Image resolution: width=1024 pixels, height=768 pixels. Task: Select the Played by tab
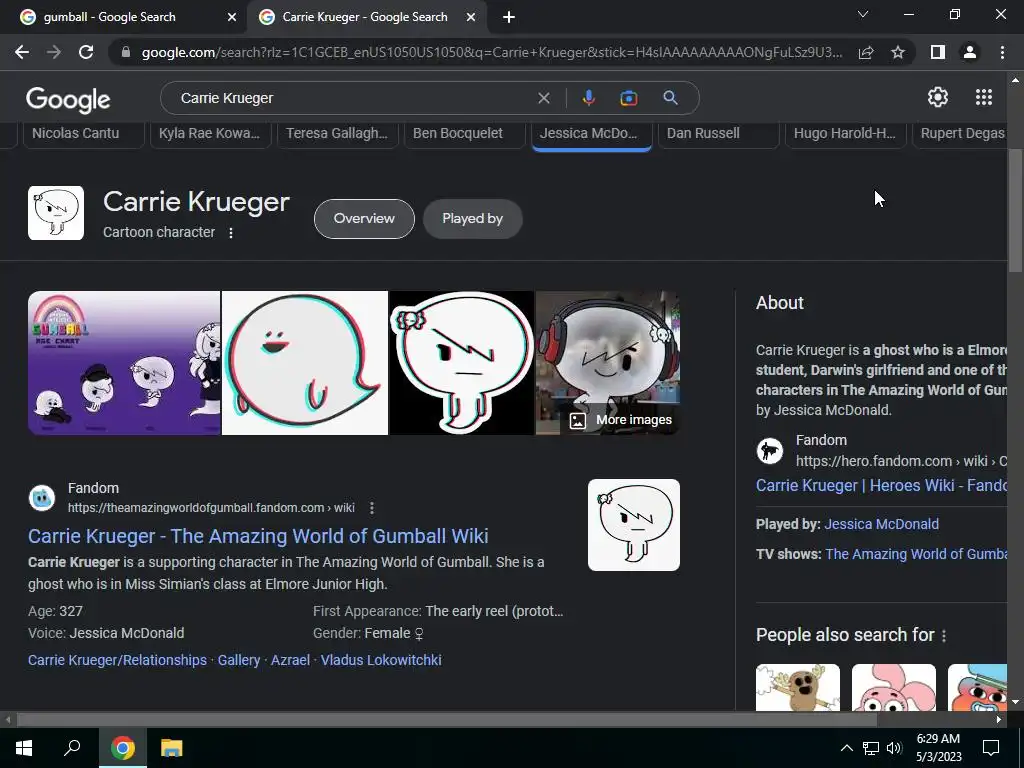click(x=472, y=219)
